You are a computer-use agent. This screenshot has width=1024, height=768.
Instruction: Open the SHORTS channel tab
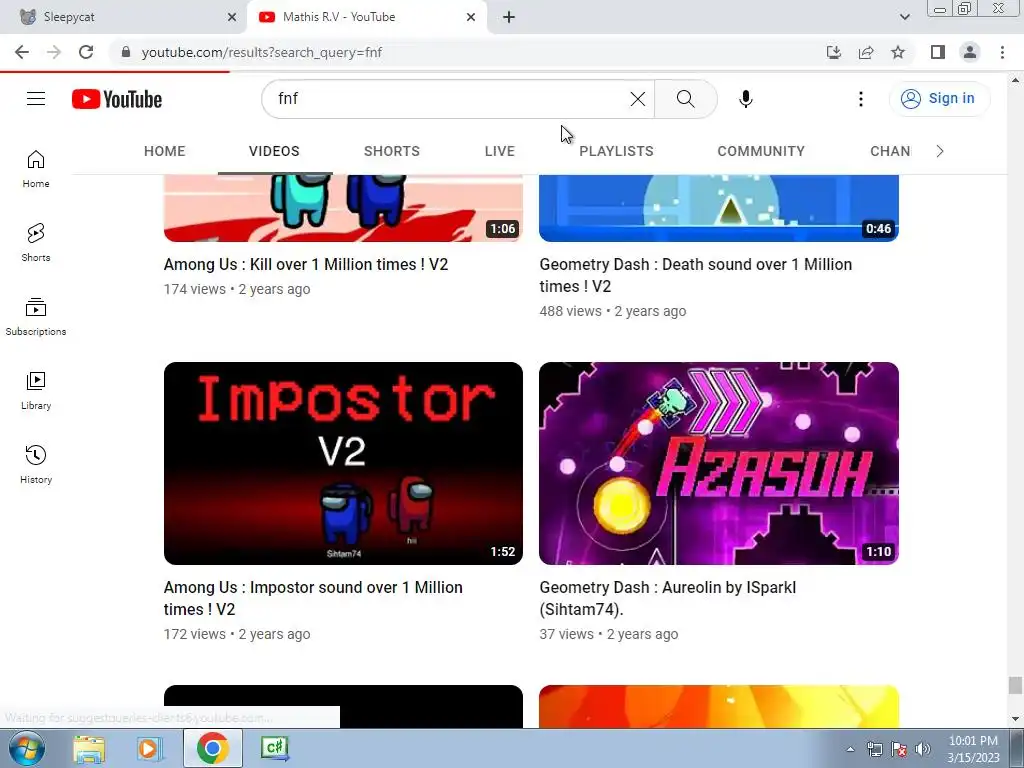pyautogui.click(x=392, y=151)
